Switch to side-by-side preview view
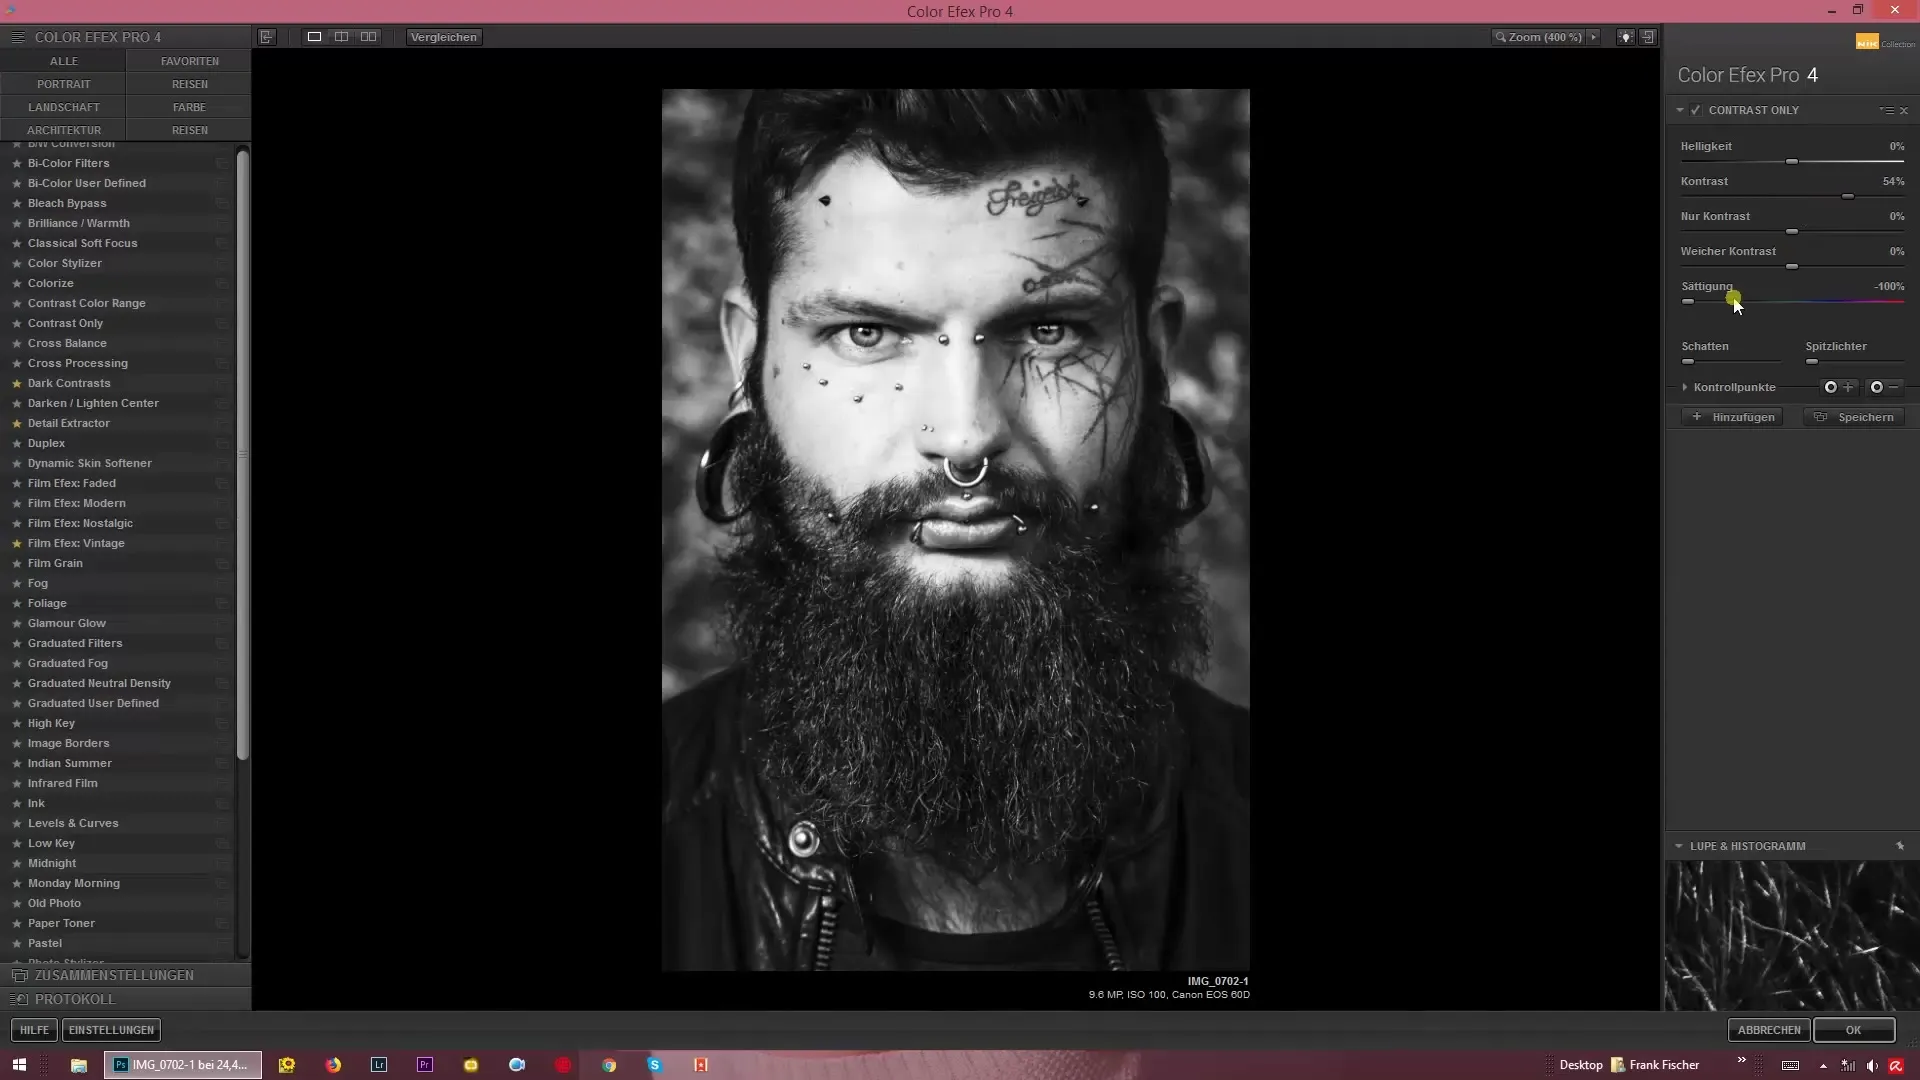 point(369,37)
